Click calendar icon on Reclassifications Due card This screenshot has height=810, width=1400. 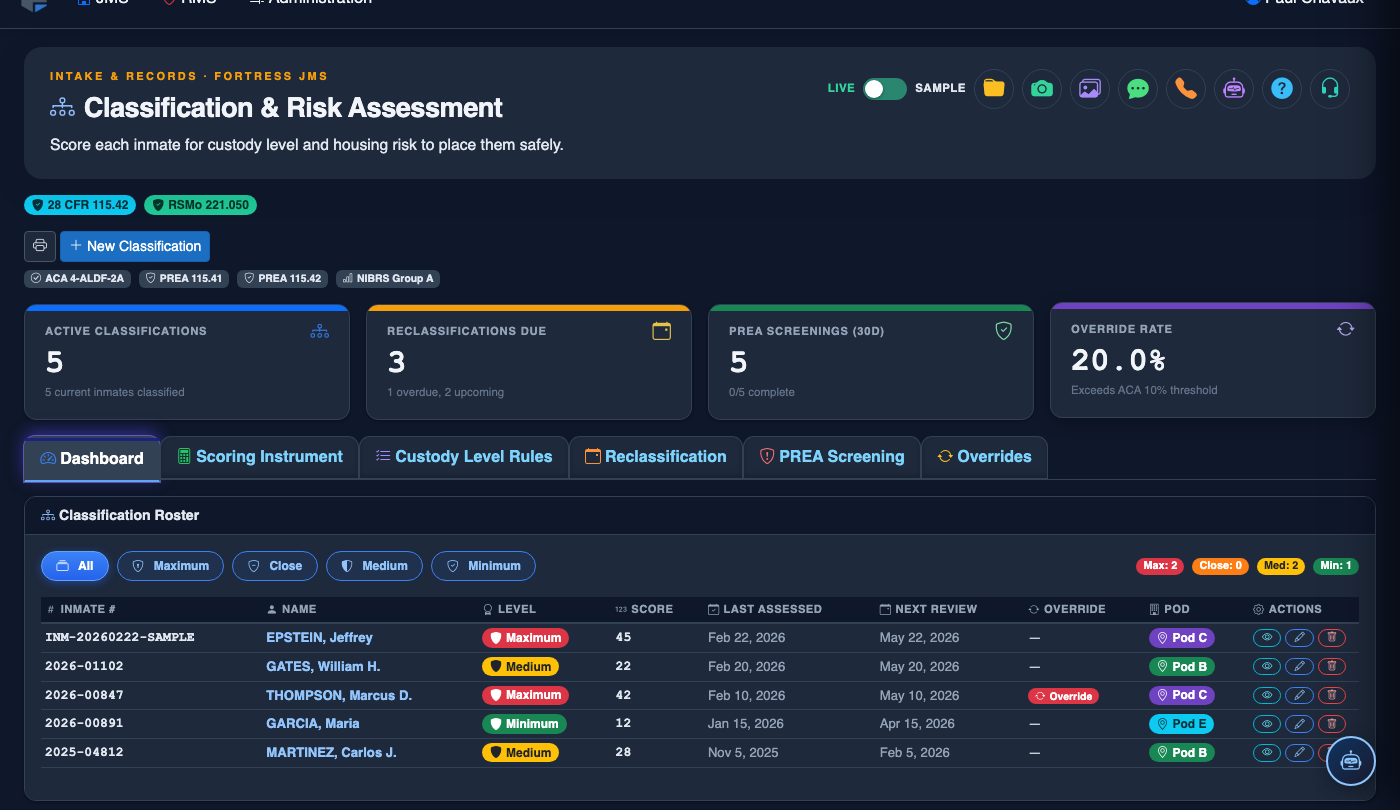pos(662,330)
